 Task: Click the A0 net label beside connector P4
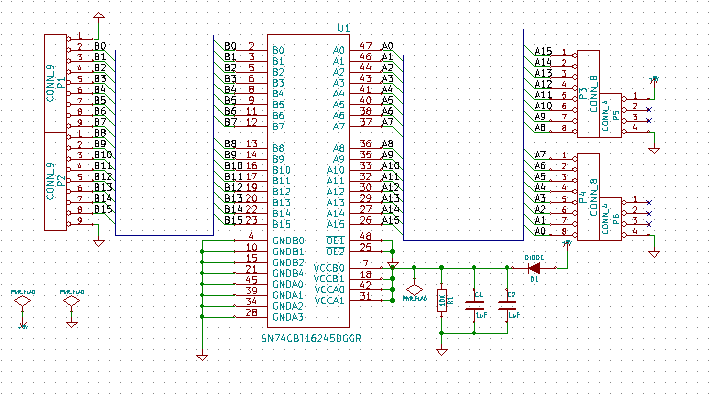click(x=540, y=231)
